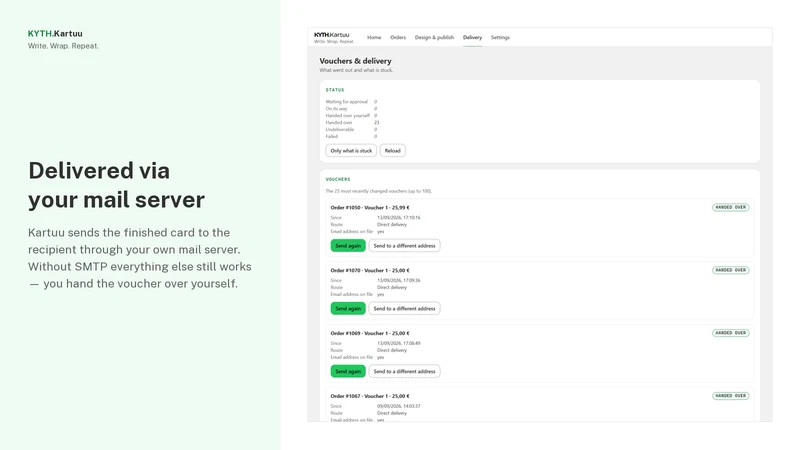Open the Orders tab

398,37
